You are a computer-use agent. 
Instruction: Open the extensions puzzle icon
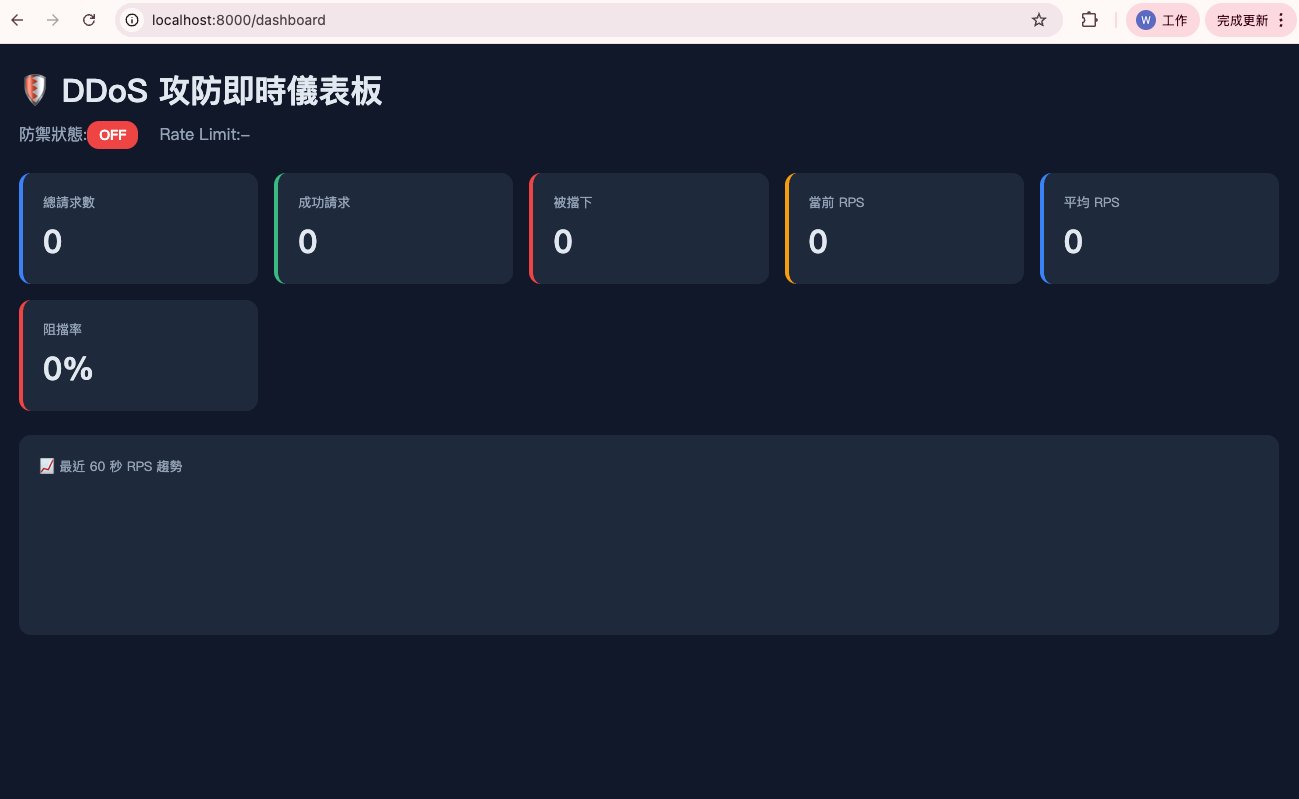point(1089,20)
